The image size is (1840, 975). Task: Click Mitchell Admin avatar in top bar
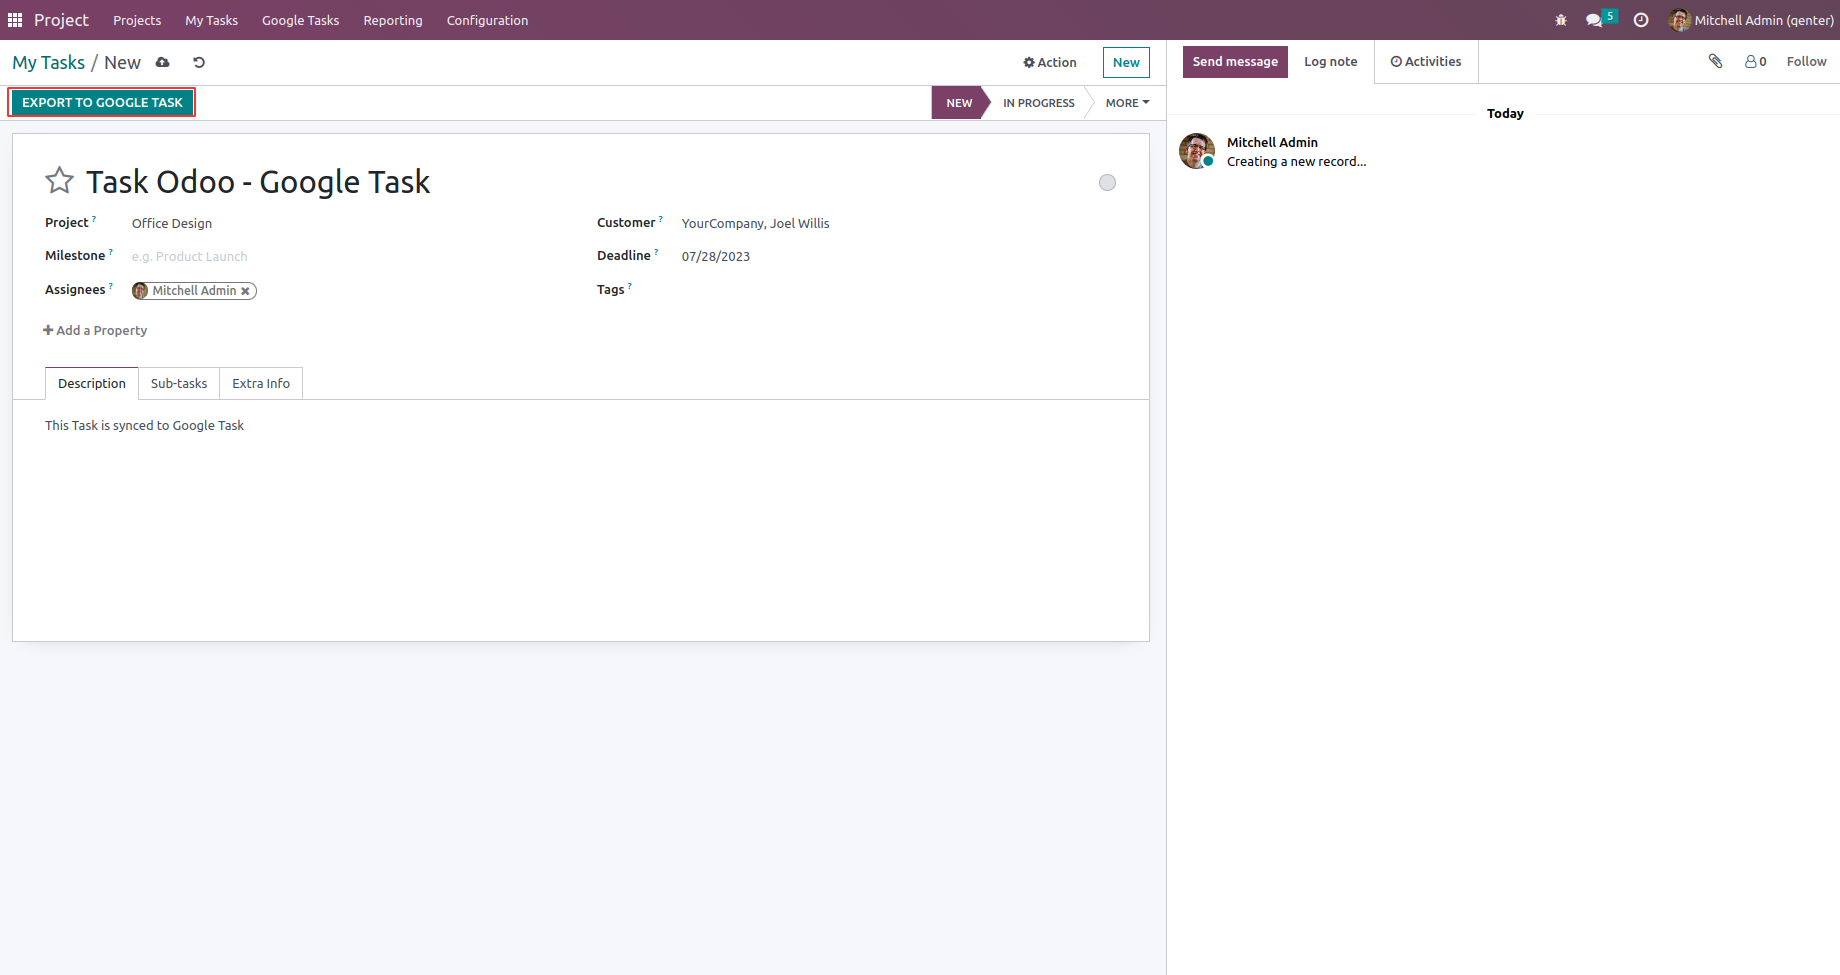pos(1680,20)
